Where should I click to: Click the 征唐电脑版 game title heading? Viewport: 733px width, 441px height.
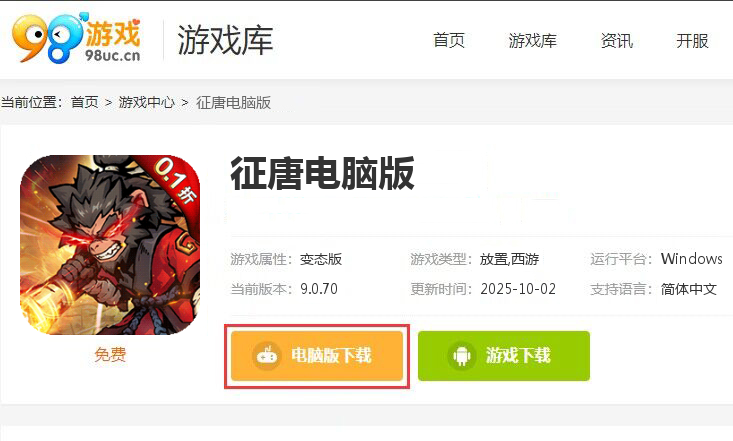coord(323,174)
